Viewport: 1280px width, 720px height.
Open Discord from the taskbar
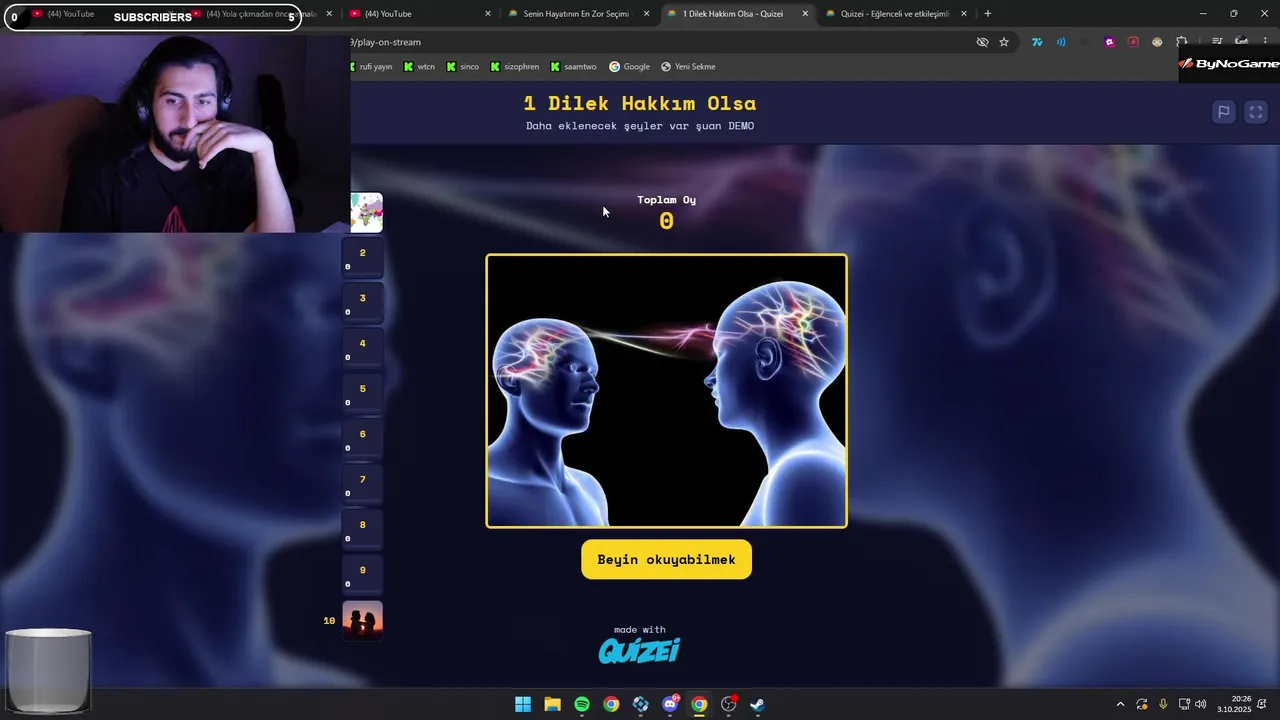(x=670, y=704)
